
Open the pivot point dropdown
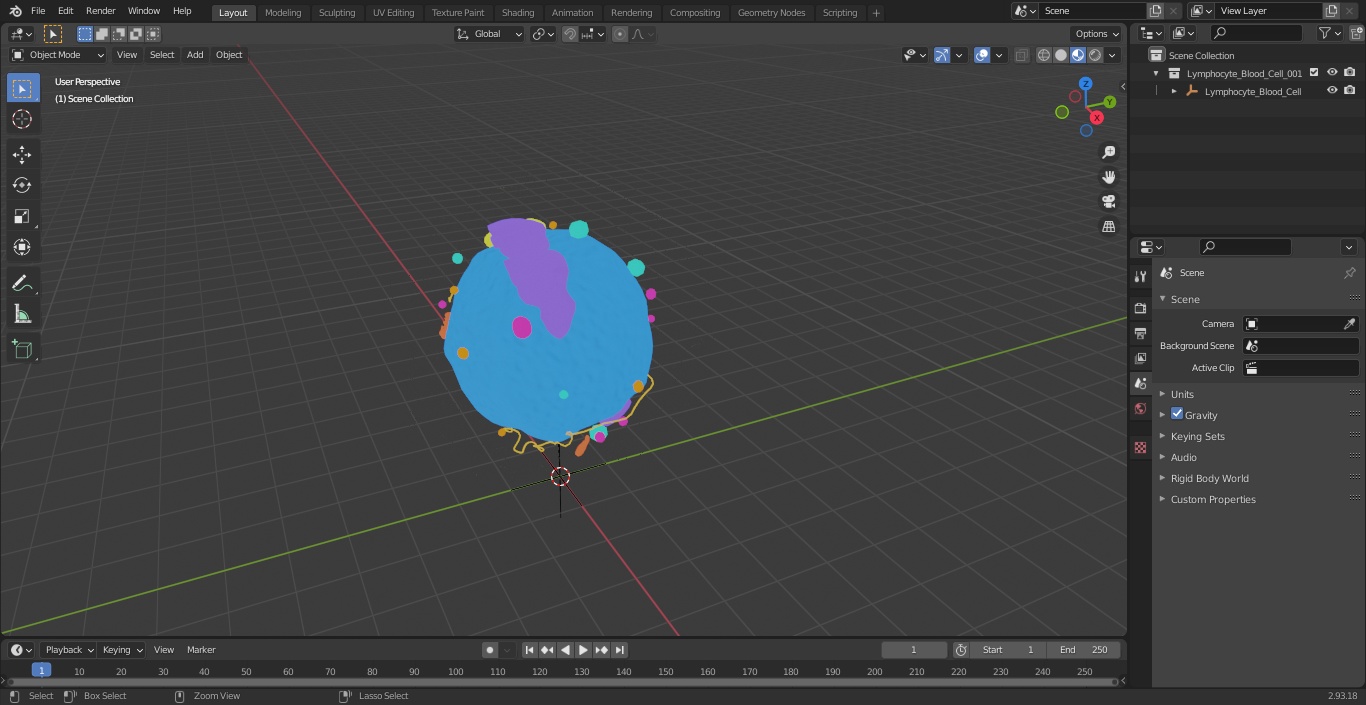coord(543,34)
